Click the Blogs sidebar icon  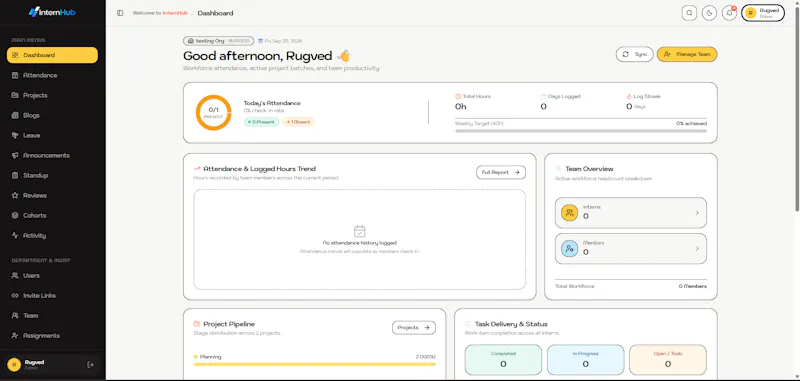tap(15, 115)
